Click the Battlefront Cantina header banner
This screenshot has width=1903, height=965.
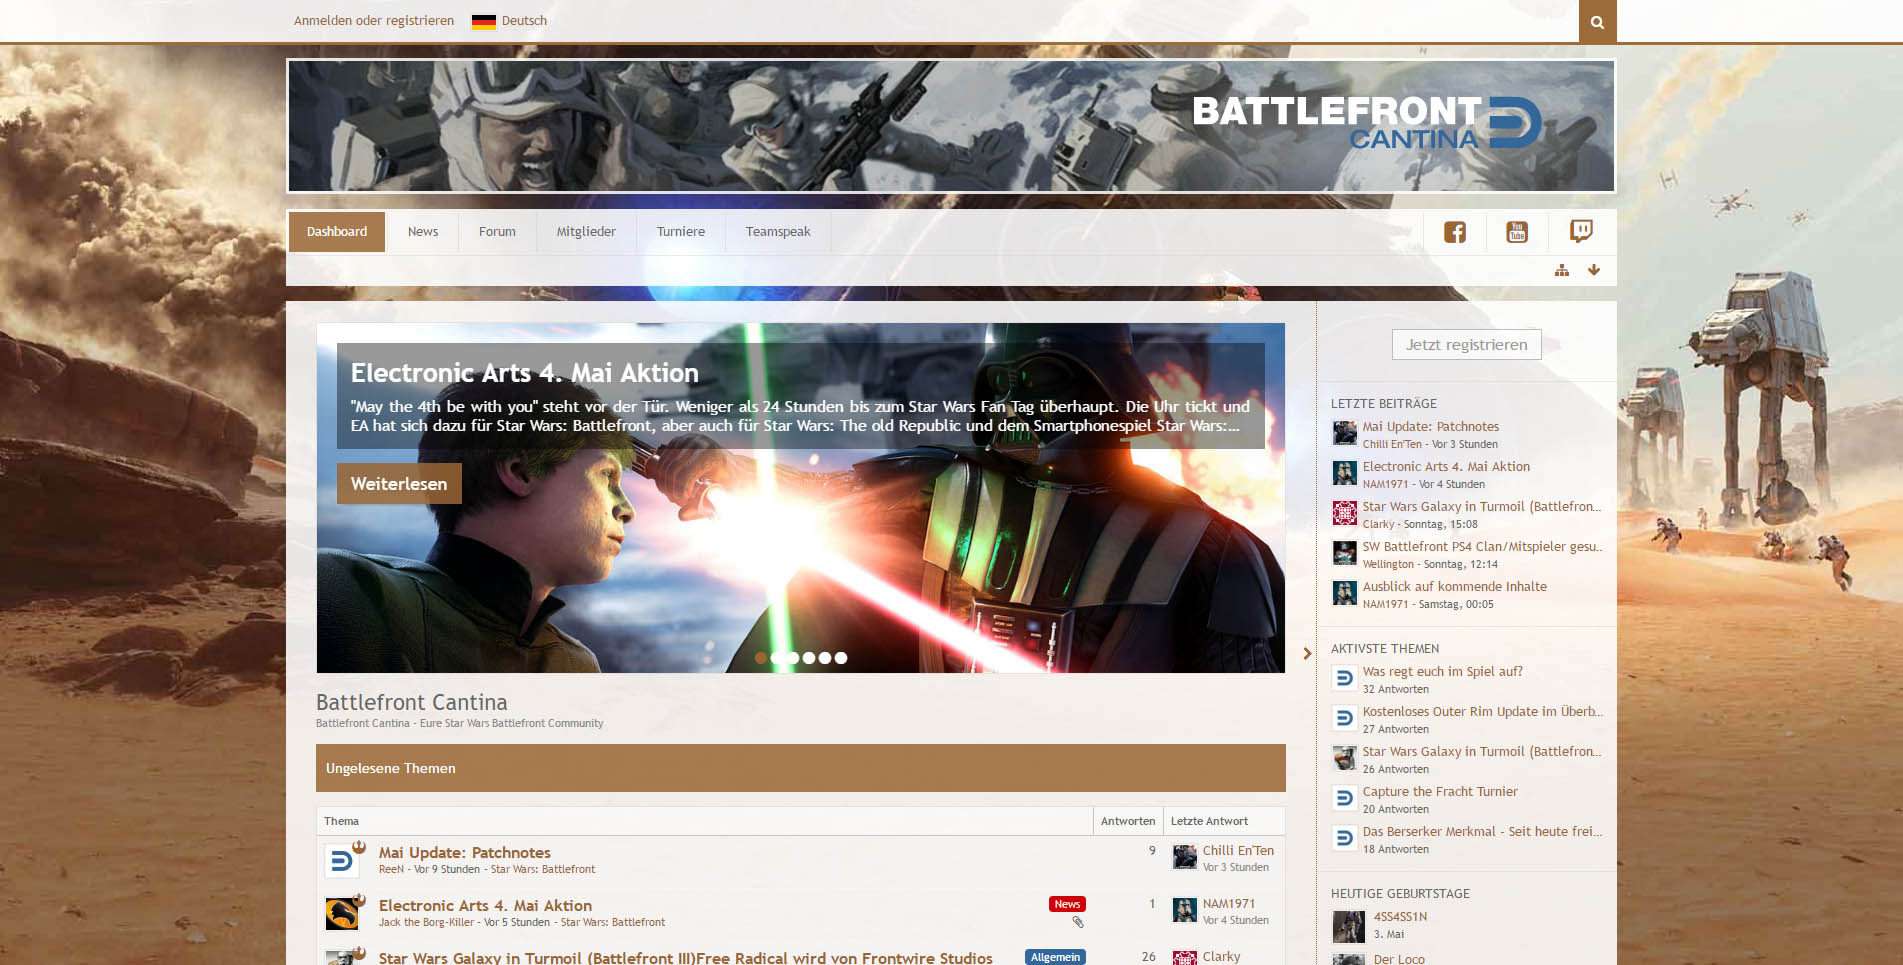[x=951, y=126]
